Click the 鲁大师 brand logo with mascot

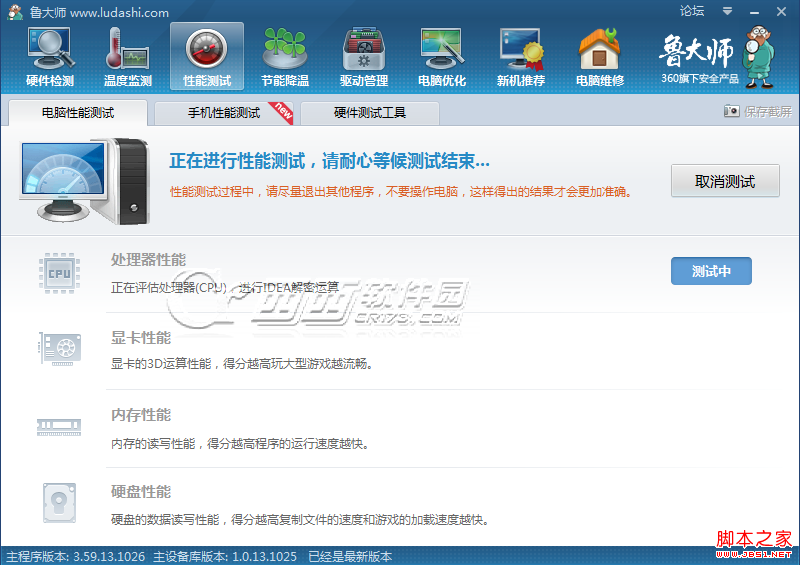pos(717,57)
